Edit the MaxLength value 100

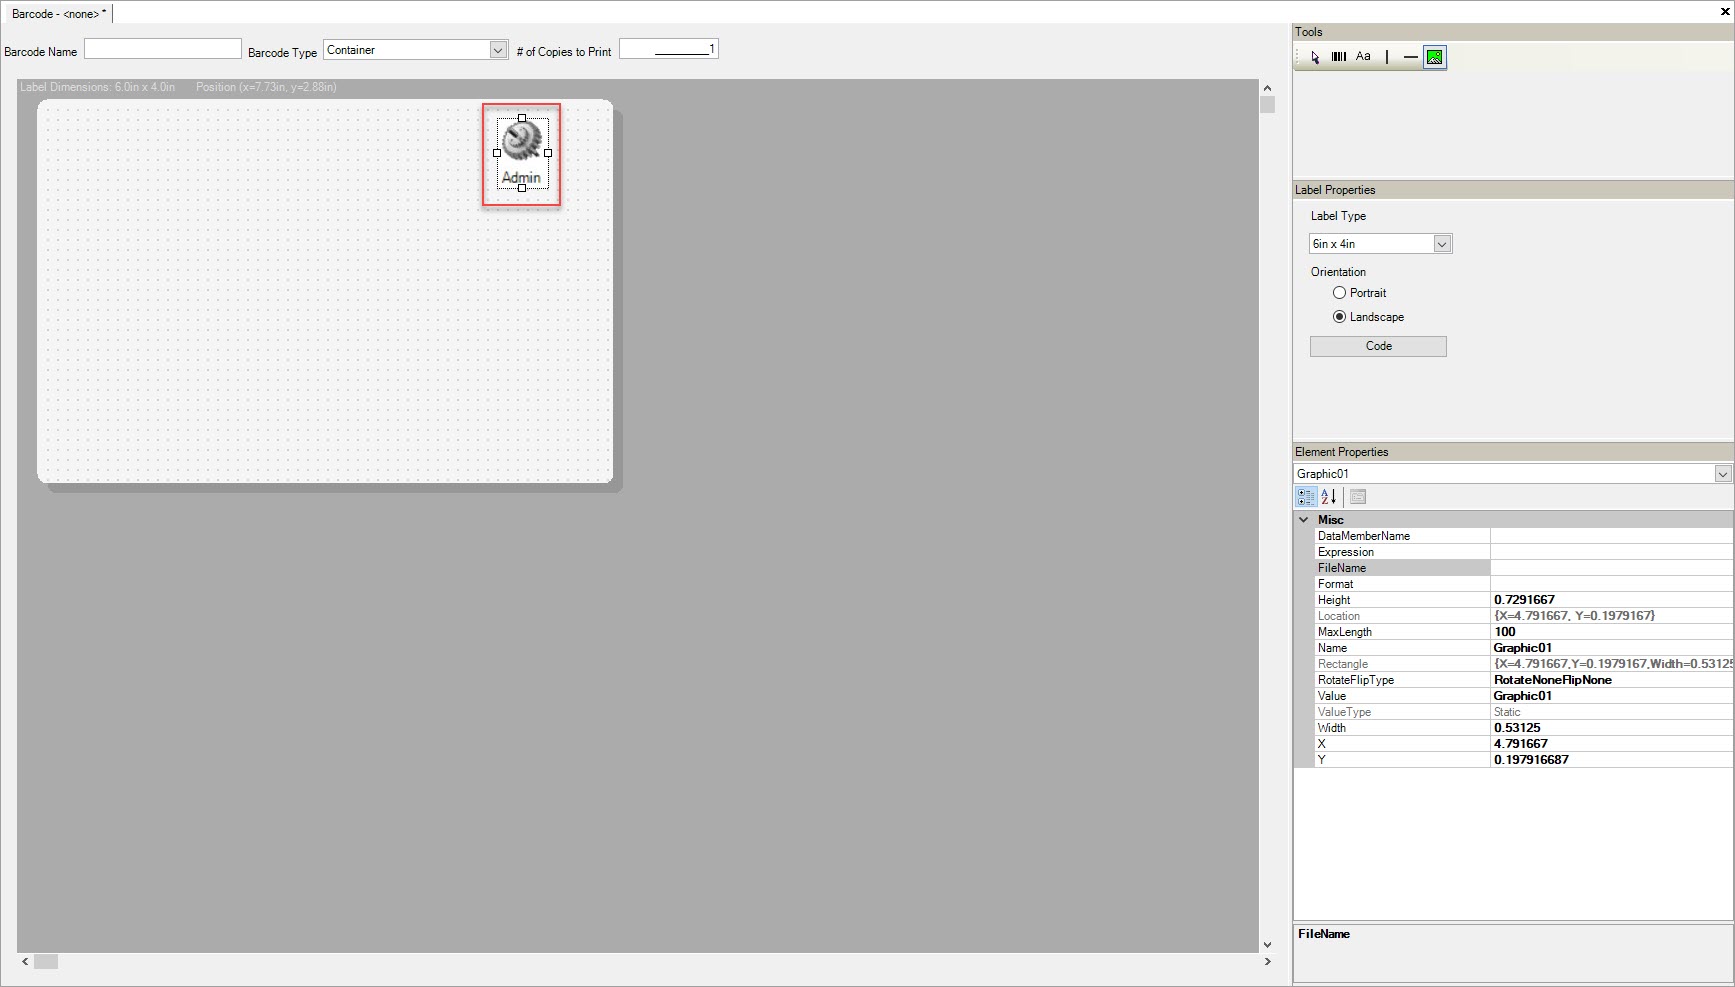tap(1611, 632)
